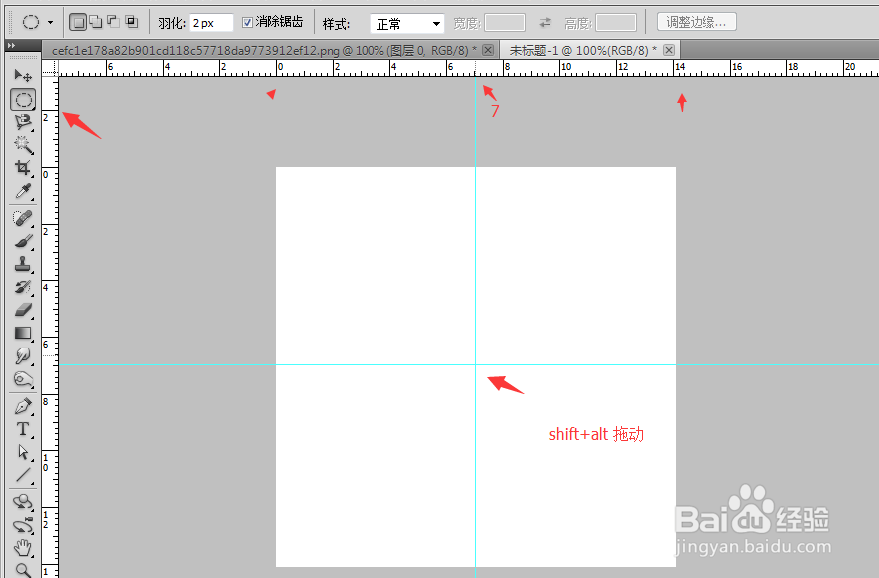Viewport: 879px width, 578px height.
Task: Click the ruler origin corner box
Action: point(50,68)
